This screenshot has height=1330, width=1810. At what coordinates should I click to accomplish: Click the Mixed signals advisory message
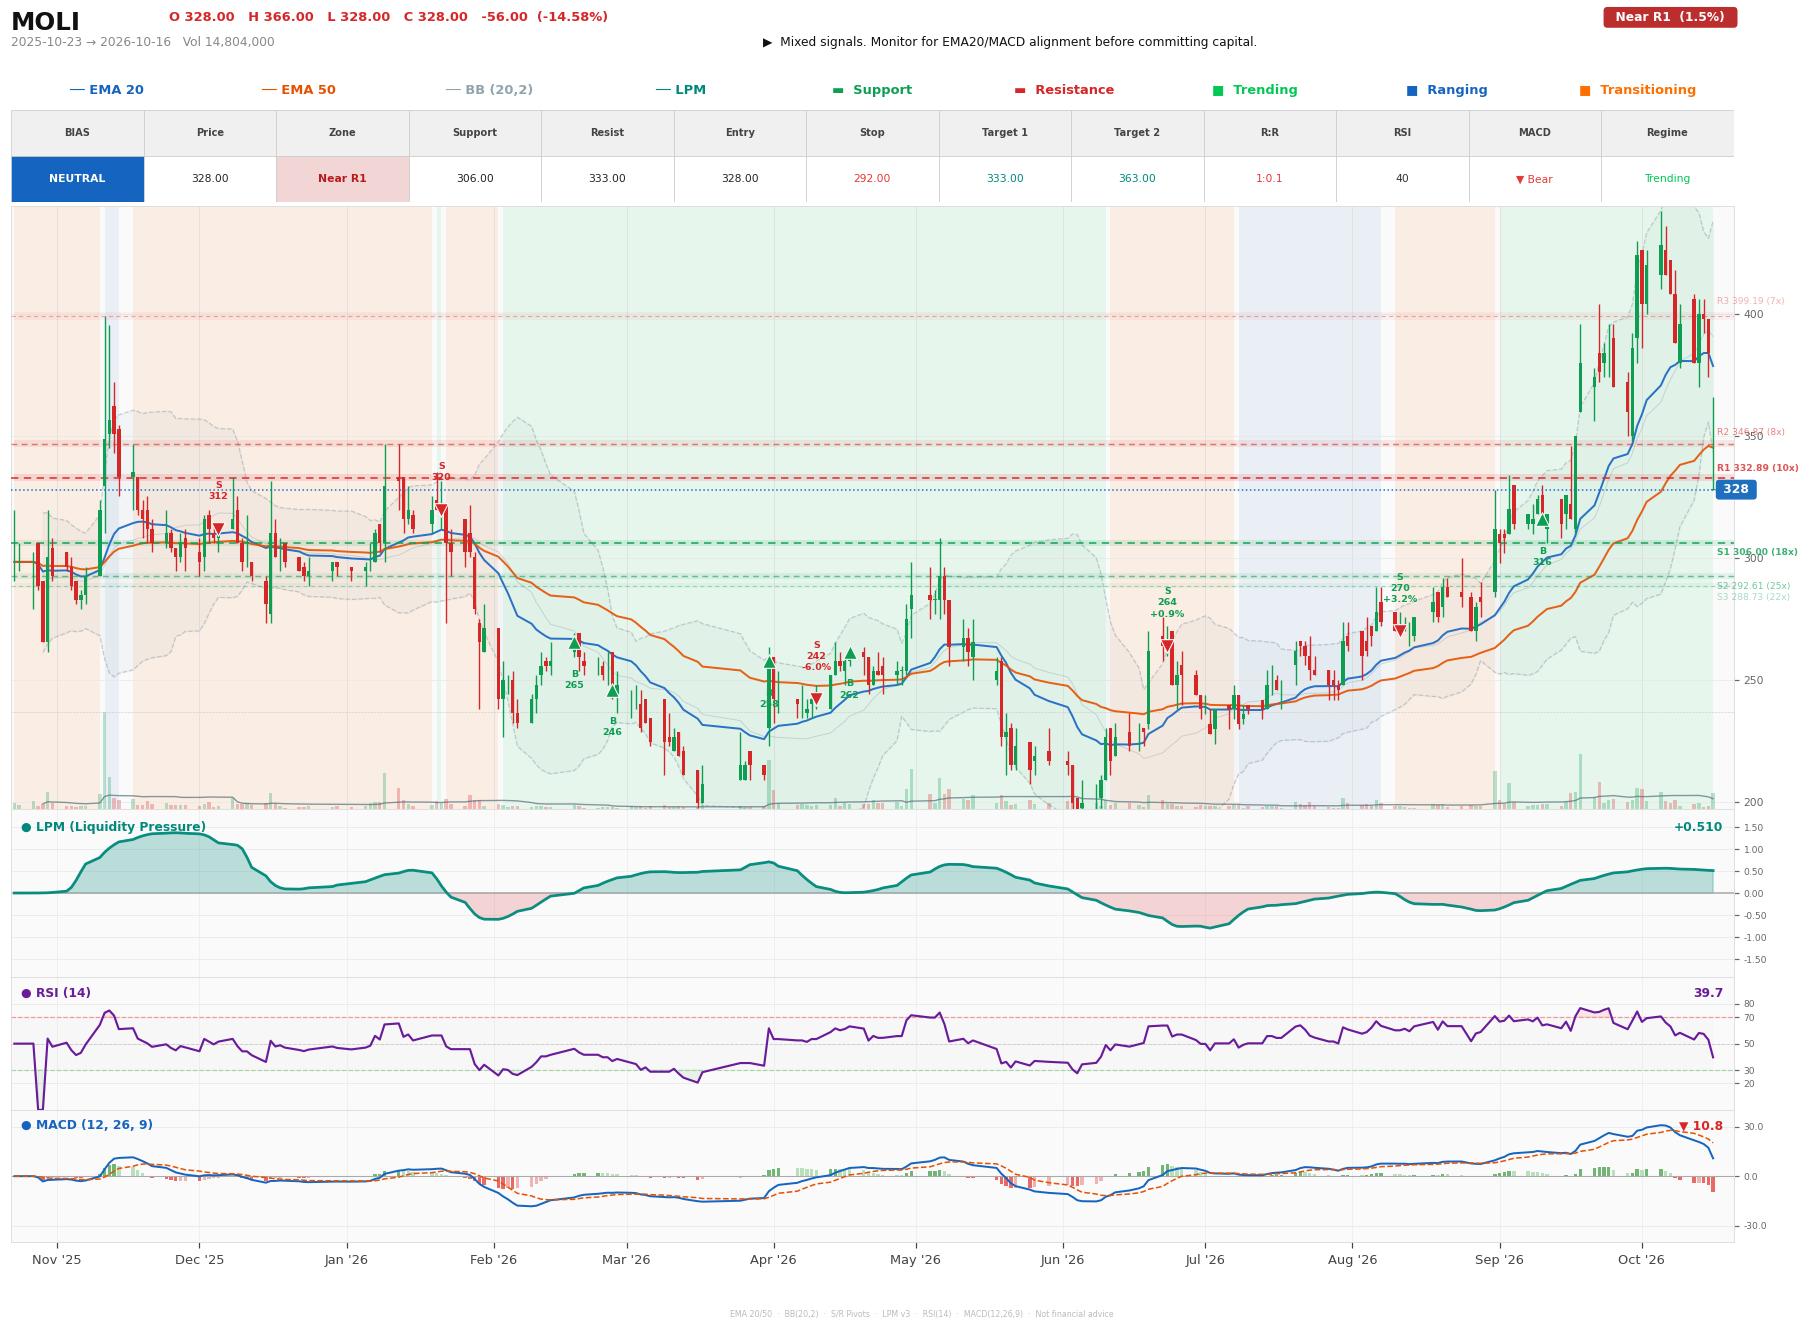click(x=1010, y=42)
